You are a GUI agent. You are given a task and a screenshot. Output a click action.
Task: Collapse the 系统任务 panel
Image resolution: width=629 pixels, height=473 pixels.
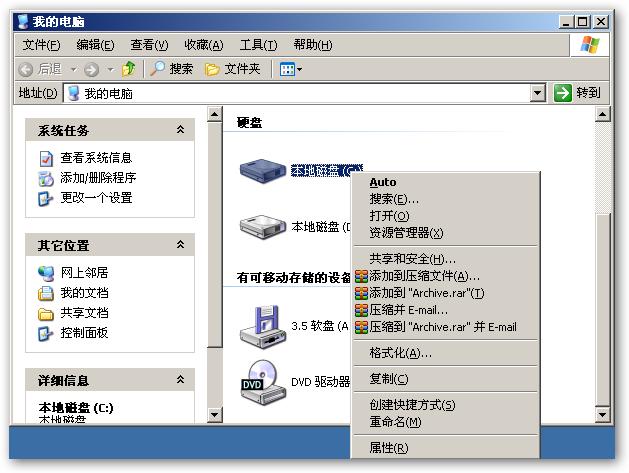[180, 130]
